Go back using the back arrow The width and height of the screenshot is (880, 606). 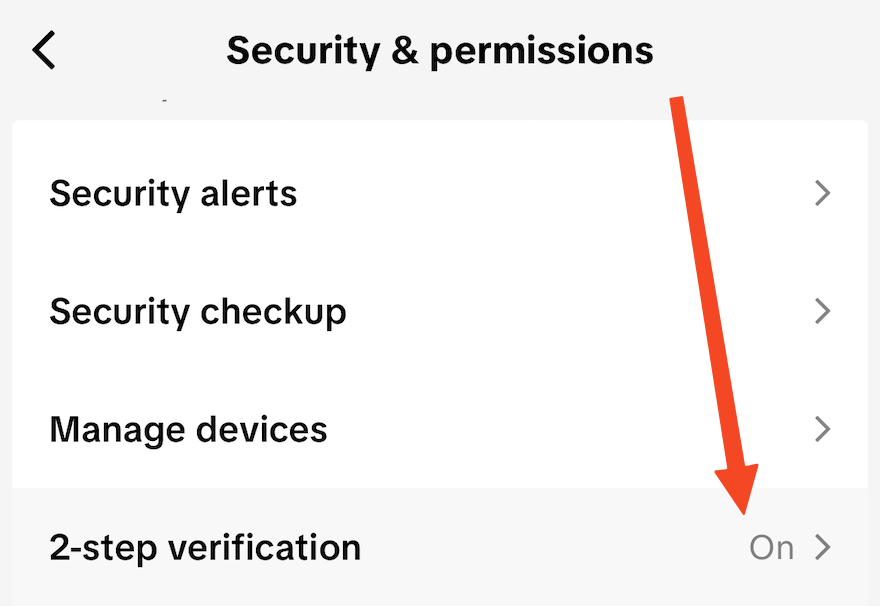coord(44,50)
